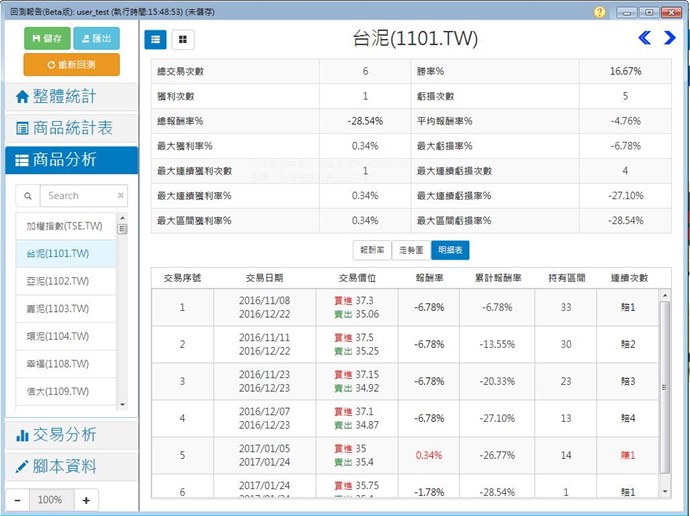Open the 腳本資料 section
The height and width of the screenshot is (516, 690).
(x=71, y=466)
